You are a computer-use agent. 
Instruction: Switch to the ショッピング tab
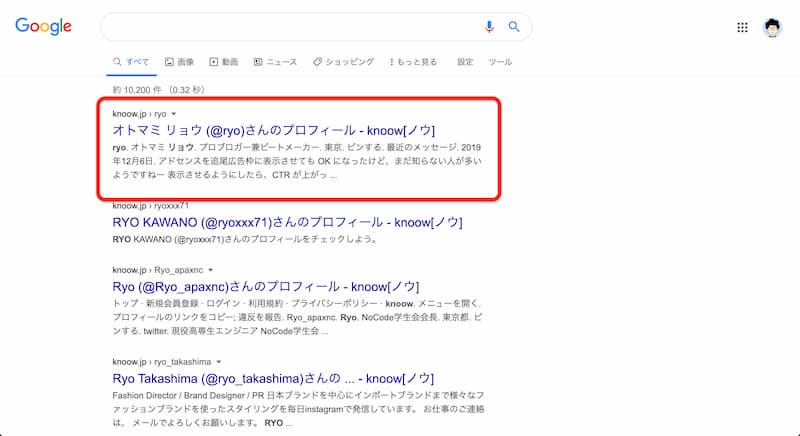coord(343,62)
